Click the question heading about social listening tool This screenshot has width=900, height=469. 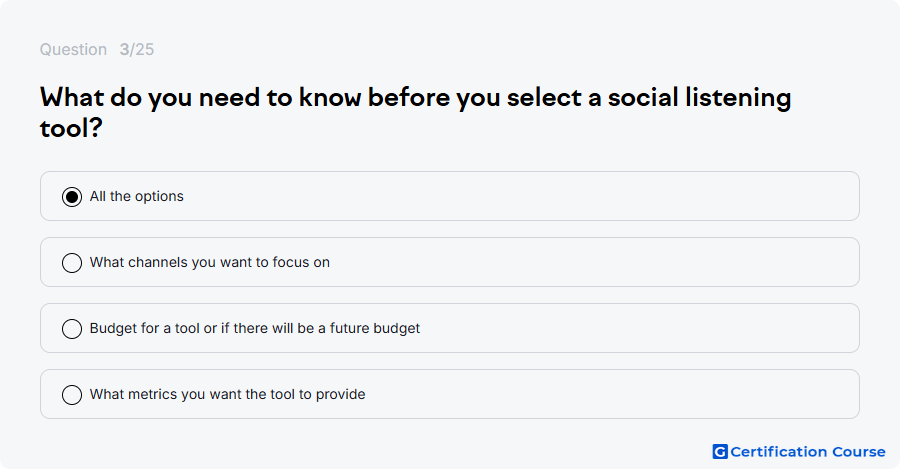(416, 113)
